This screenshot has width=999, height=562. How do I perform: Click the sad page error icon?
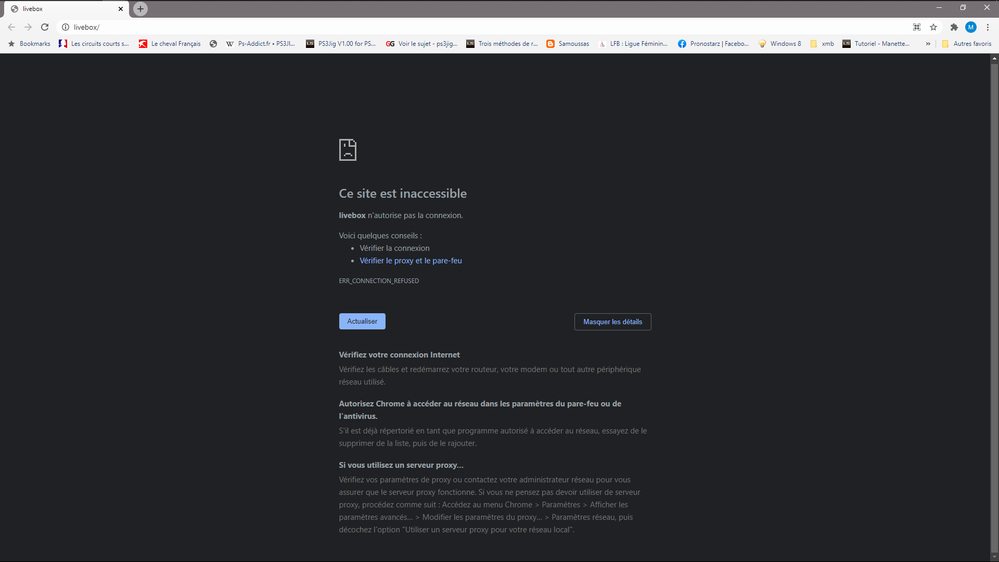(348, 150)
